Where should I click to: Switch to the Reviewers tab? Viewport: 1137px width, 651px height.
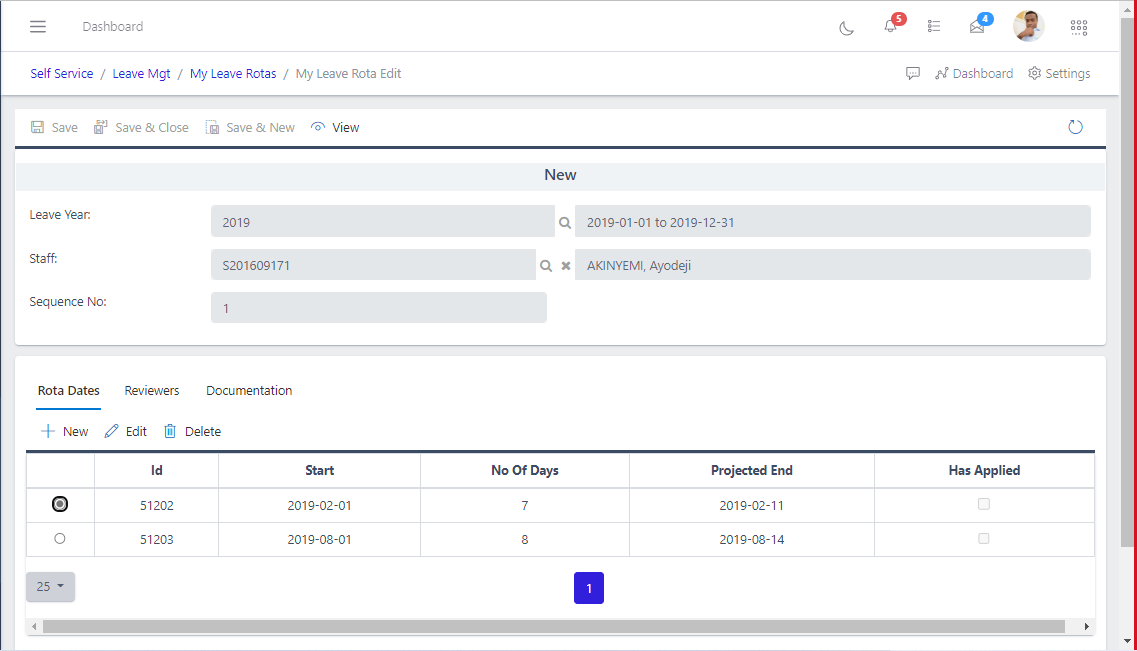pos(152,391)
